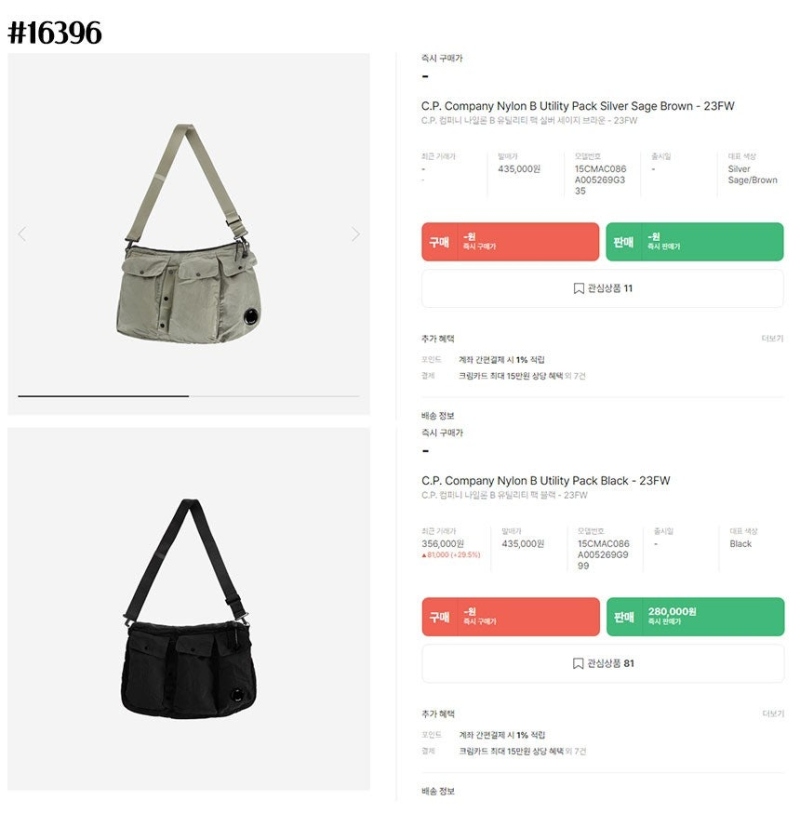This screenshot has height=840, width=800.
Task: Click the 외 7건 link for the black bag
Action: tap(575, 751)
